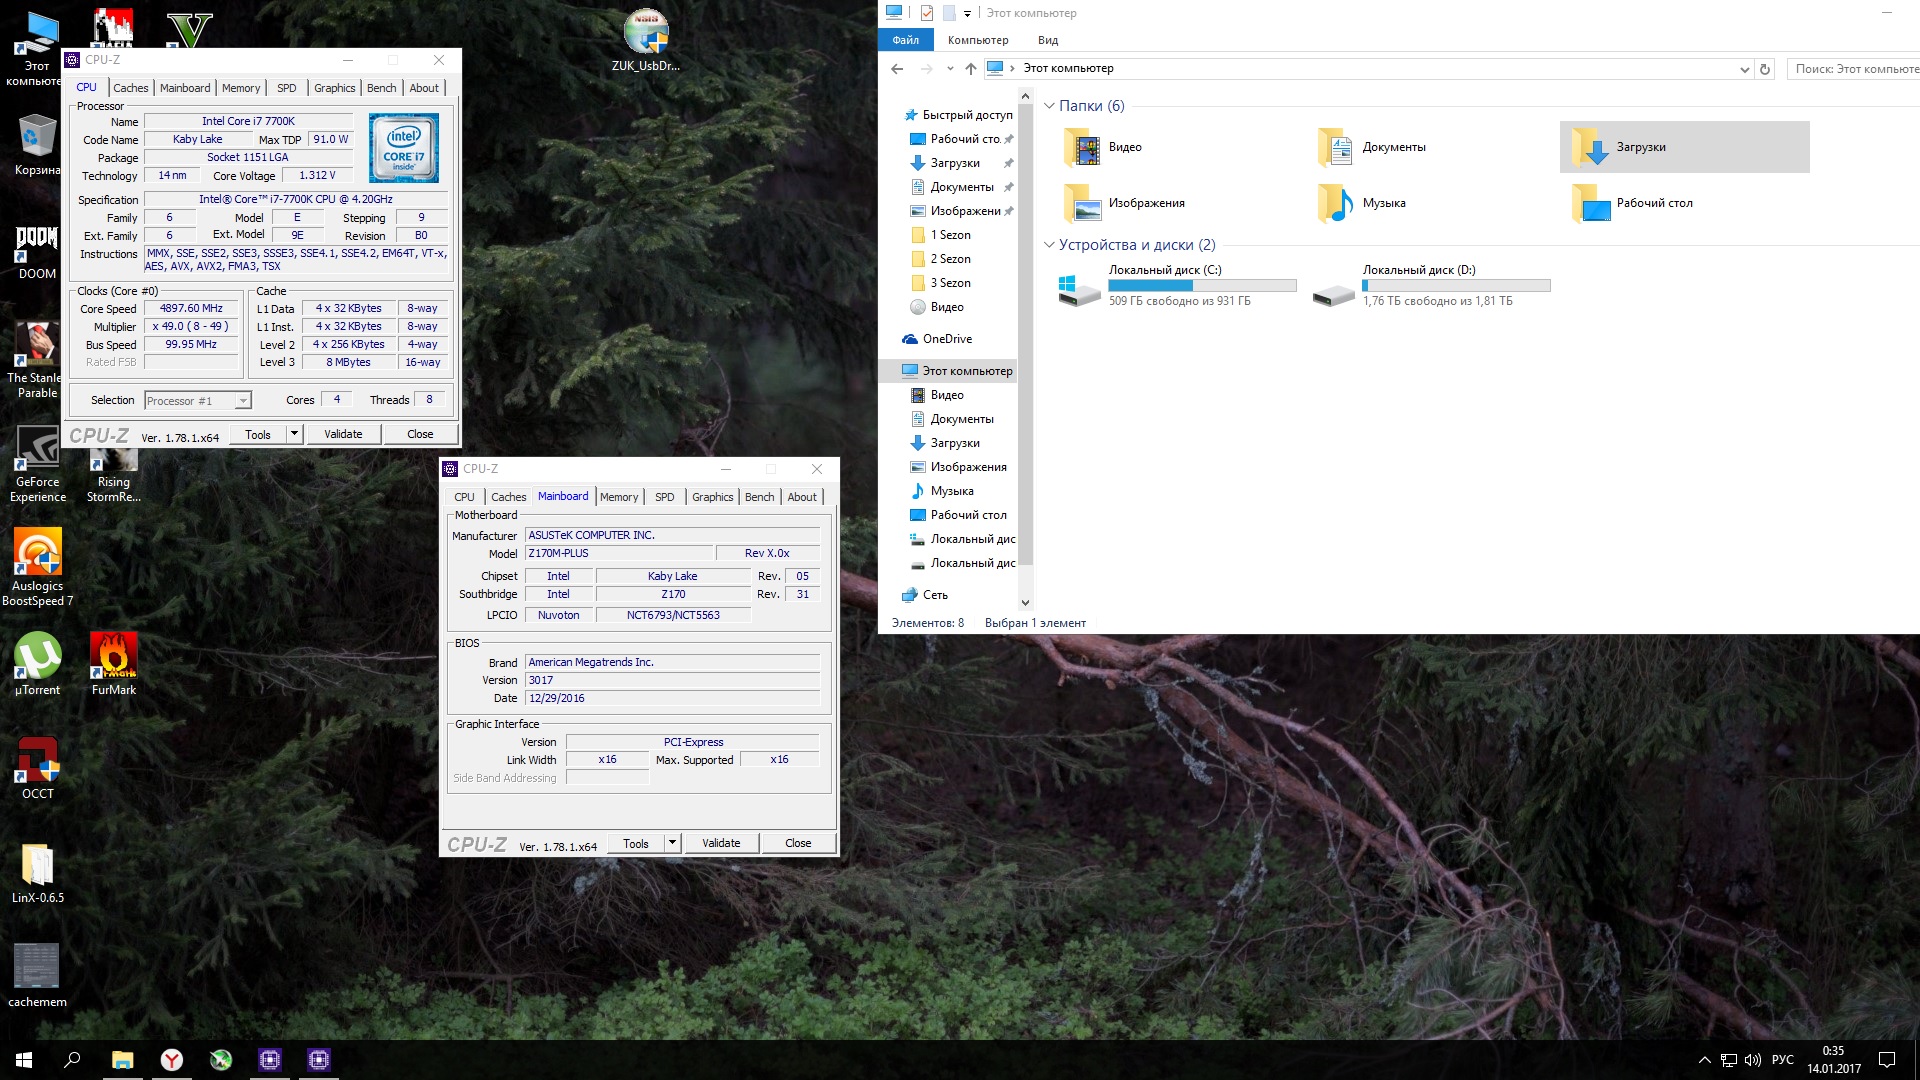1920x1080 pixels.
Task: Open the Tools dropdown arrow in the CPU window
Action: point(294,434)
